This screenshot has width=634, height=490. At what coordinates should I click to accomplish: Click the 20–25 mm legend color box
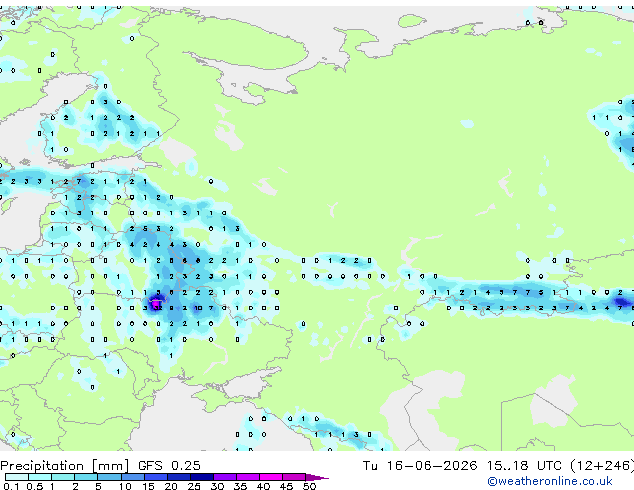(178, 477)
